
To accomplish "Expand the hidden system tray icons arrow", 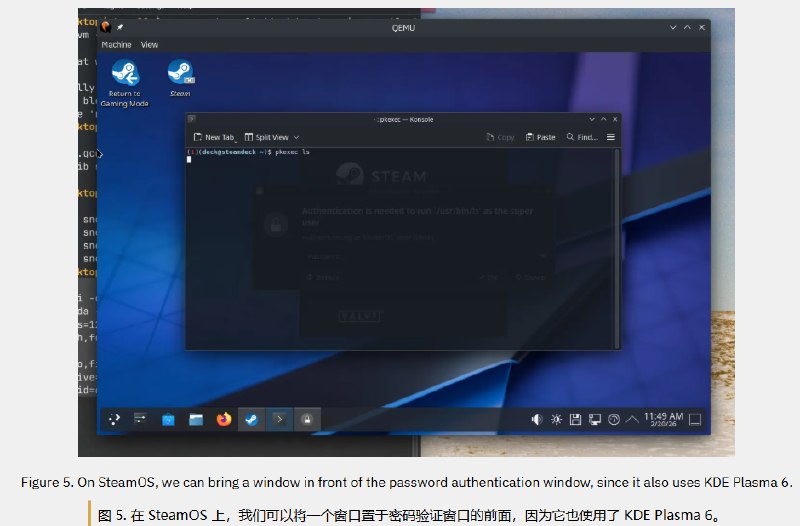I will (x=632, y=419).
